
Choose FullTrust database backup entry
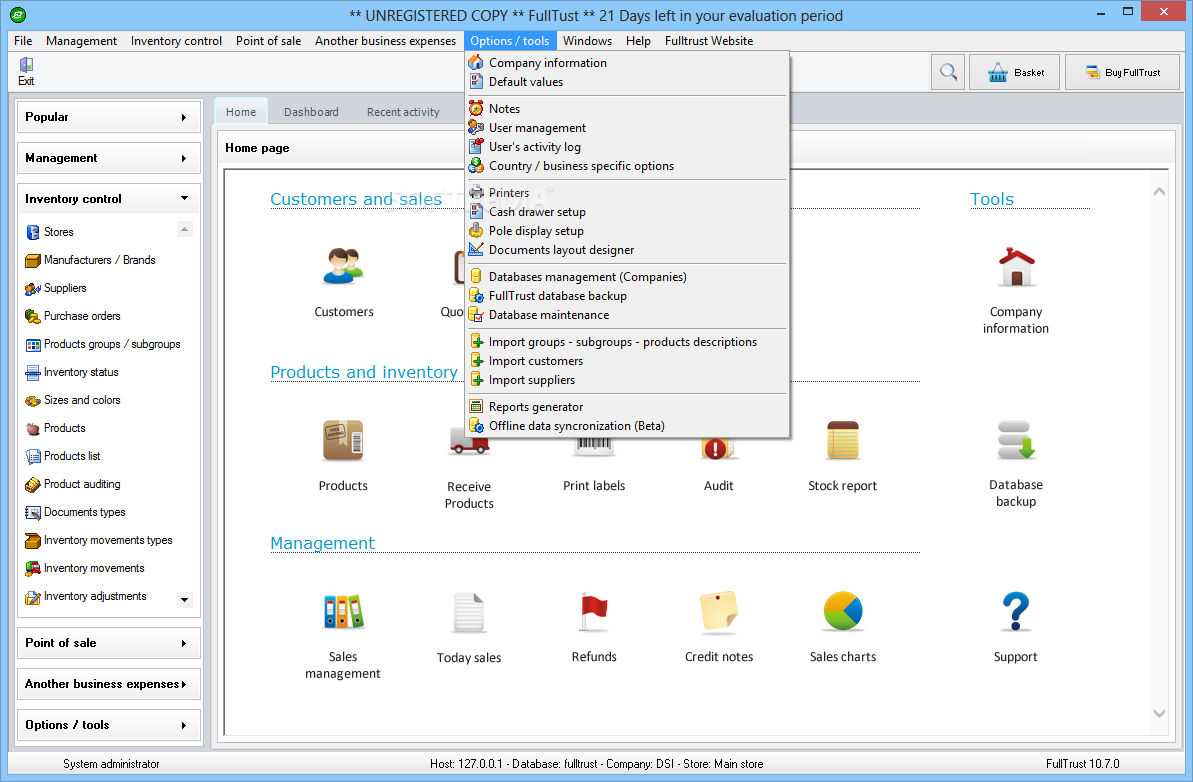pos(627,296)
